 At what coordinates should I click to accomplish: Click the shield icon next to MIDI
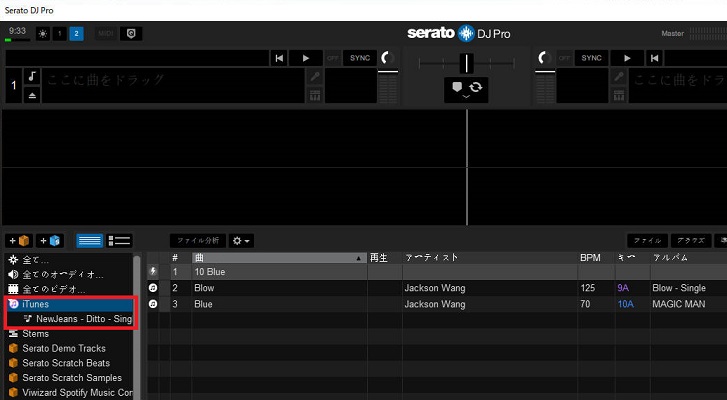coord(131,34)
